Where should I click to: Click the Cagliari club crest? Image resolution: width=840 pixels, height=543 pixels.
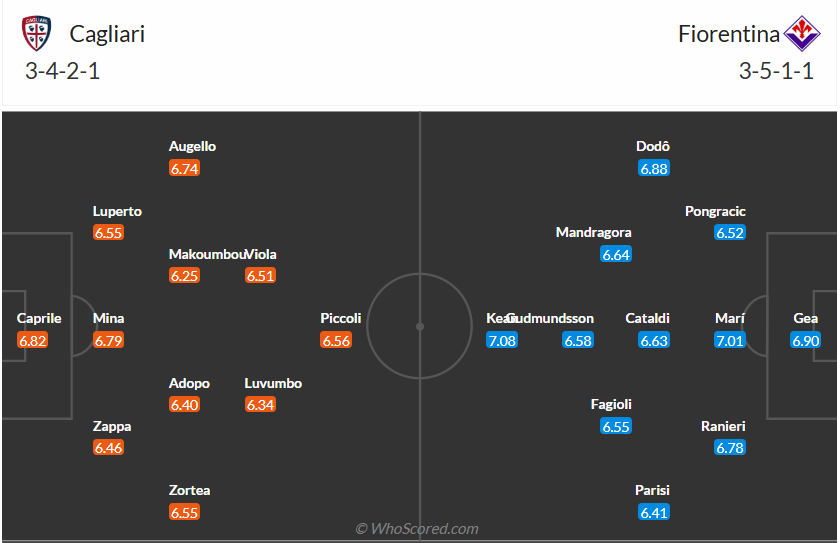click(x=38, y=34)
